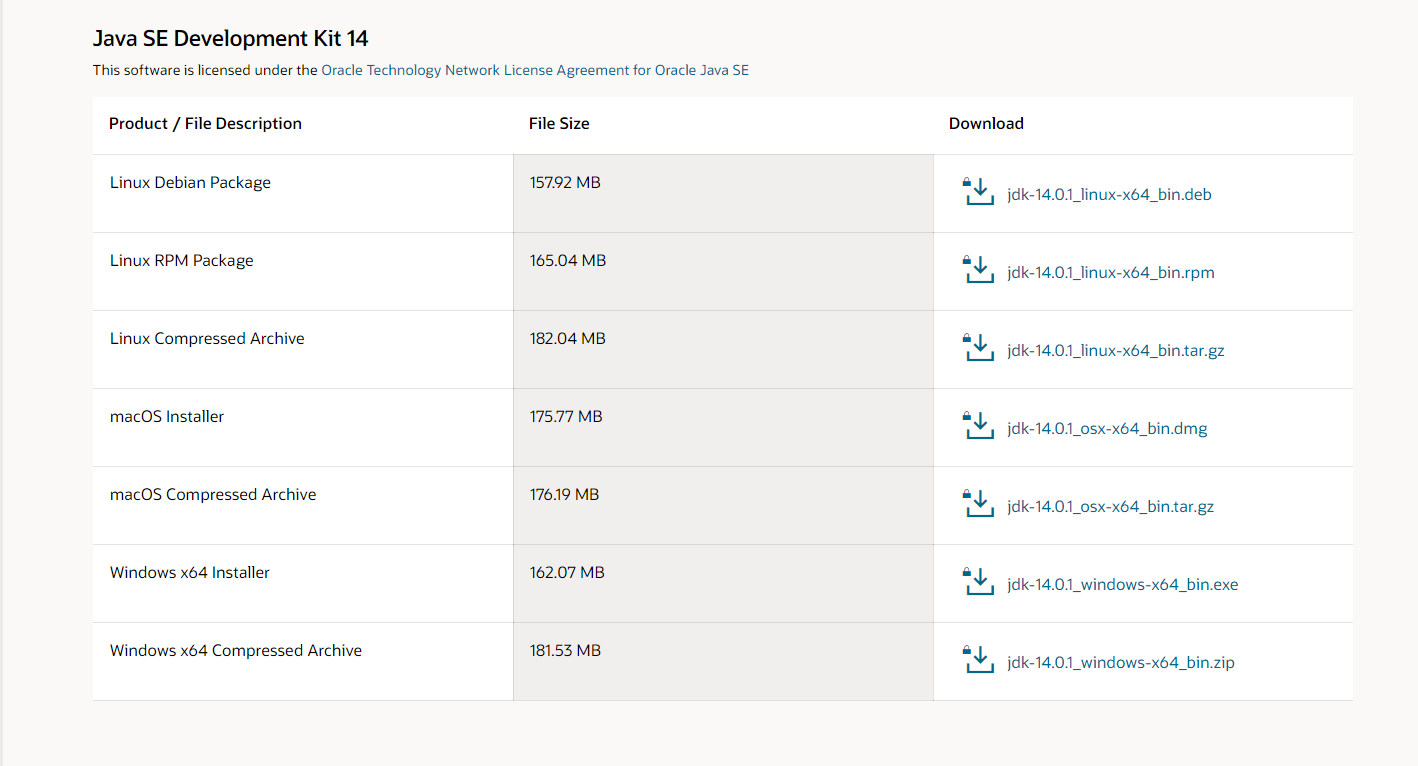Select macOS Compressed Archive row label
The image size is (1418, 766).
(x=213, y=495)
